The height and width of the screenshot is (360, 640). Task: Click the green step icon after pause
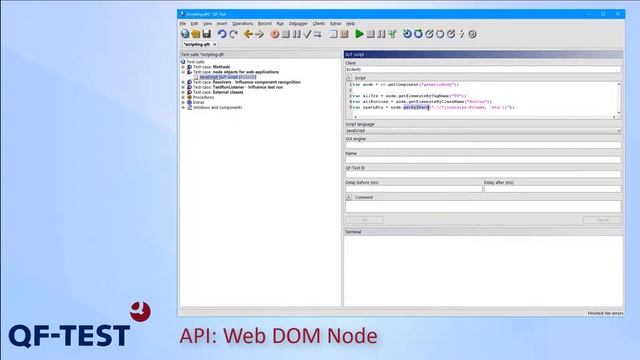click(392, 34)
